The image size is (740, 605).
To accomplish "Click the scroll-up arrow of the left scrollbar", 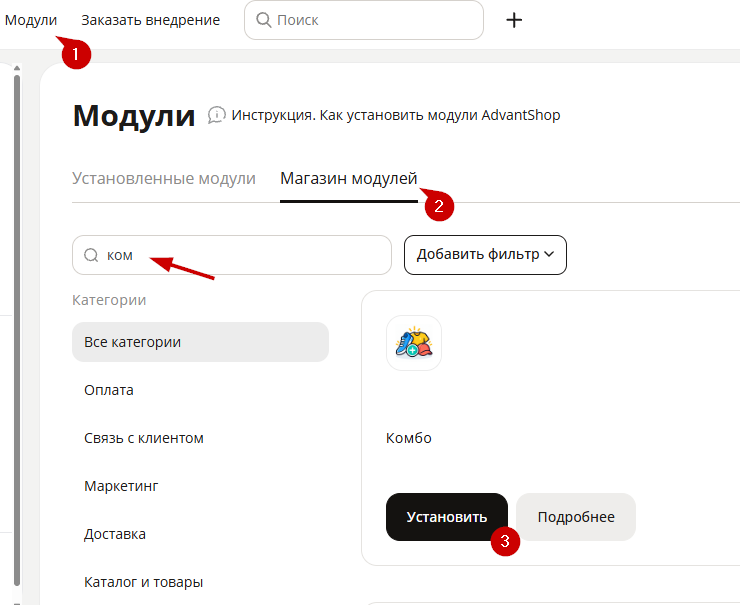I will [17, 68].
